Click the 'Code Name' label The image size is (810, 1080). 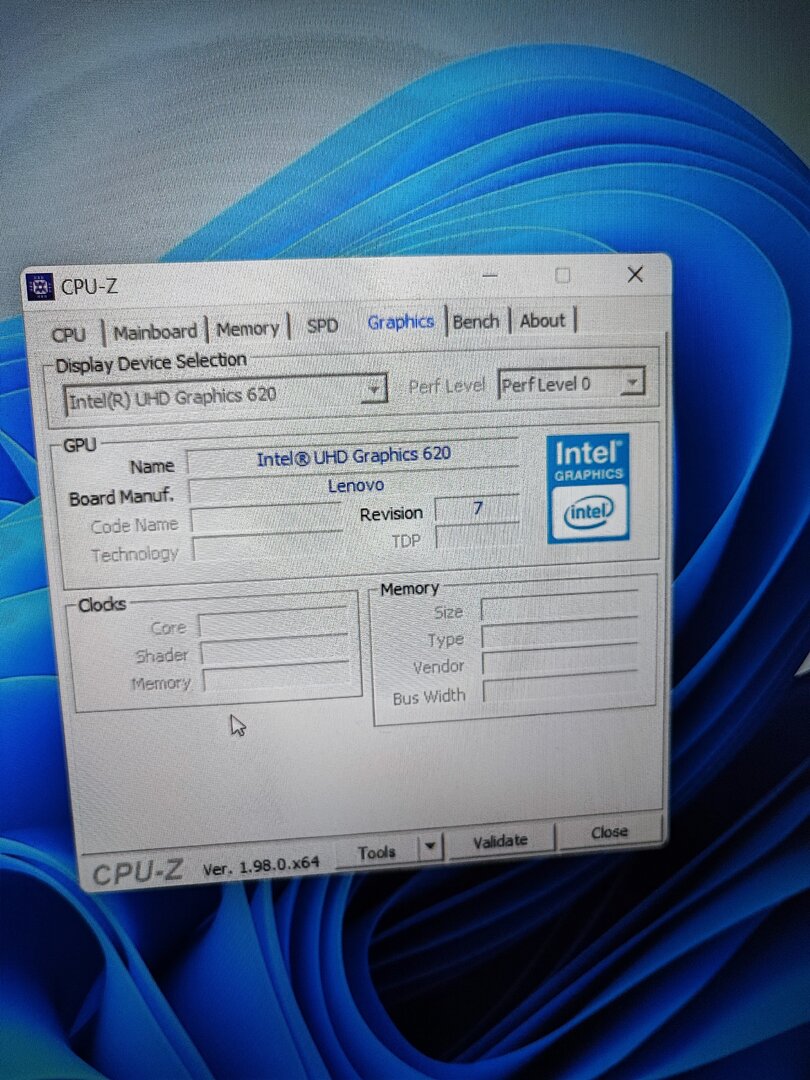(x=134, y=526)
